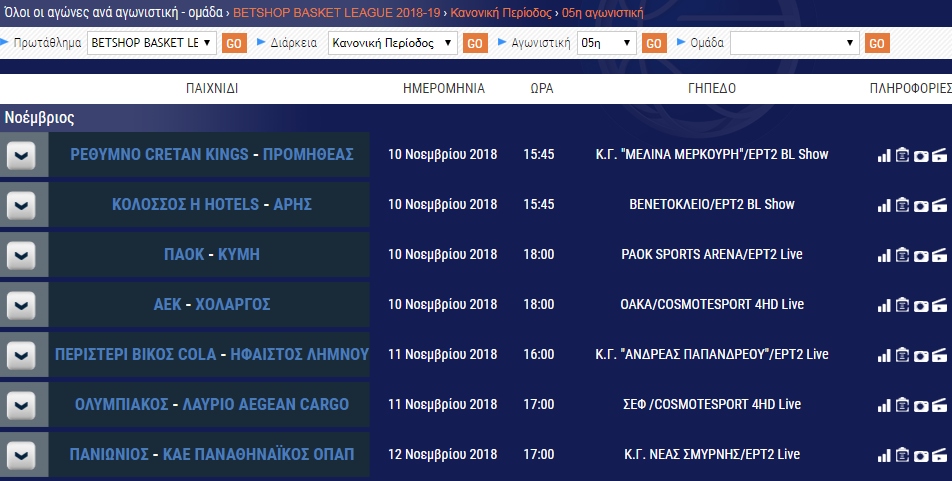952x481 pixels.
Task: Open ΟΛΥΜΠΙΑΚΟΣ team link
Action: [121, 404]
